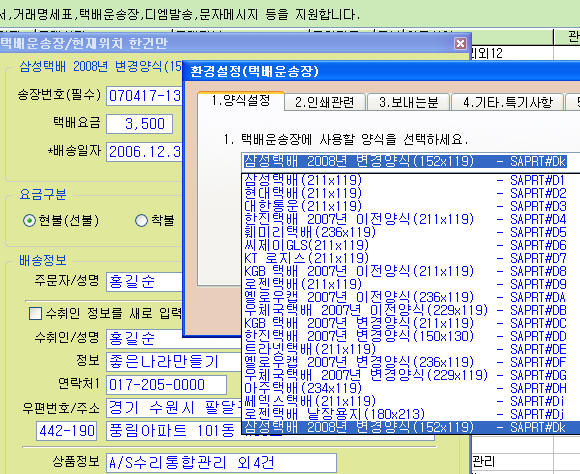Choose 대한통운(211x119) from list
The width and height of the screenshot is (580, 474).
point(411,206)
